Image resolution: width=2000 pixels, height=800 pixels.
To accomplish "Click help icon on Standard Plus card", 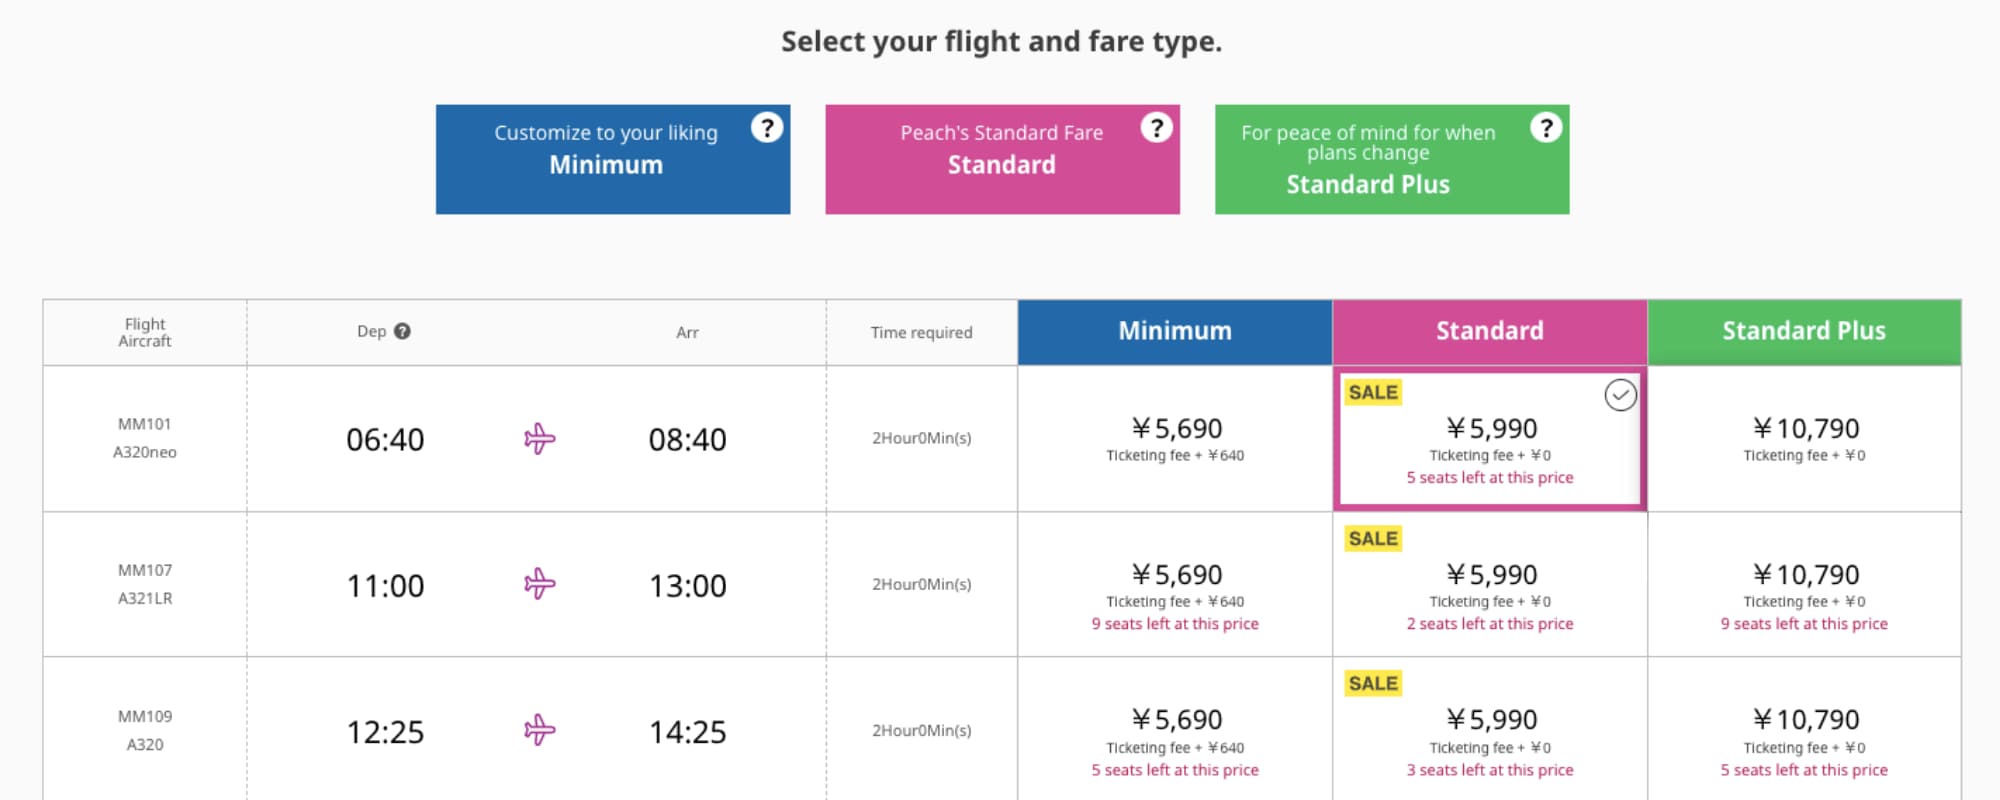I will point(1546,128).
